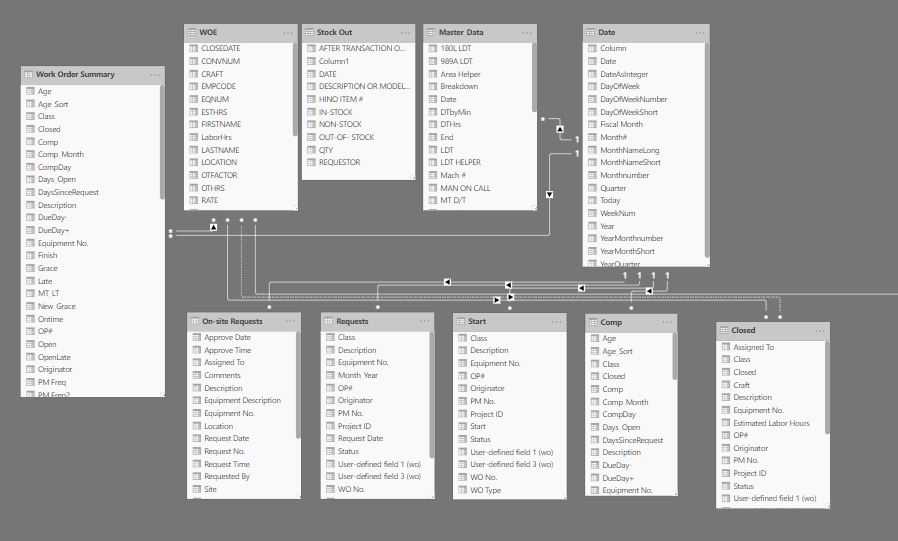The height and width of the screenshot is (541, 898).
Task: Click the scrollbar in the Date table
Action: [x=707, y=151]
